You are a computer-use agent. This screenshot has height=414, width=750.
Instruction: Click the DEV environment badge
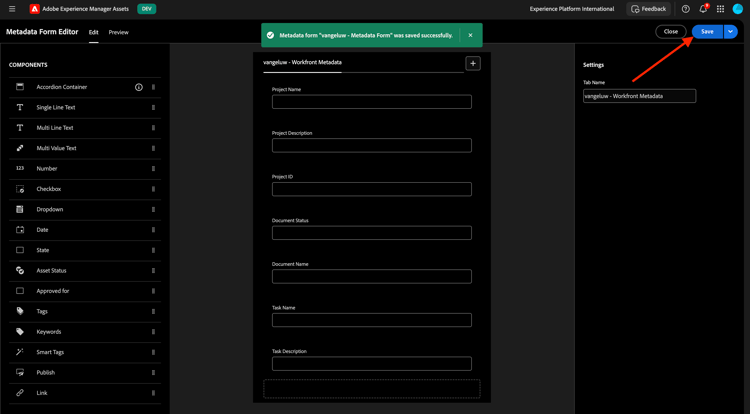click(x=146, y=9)
